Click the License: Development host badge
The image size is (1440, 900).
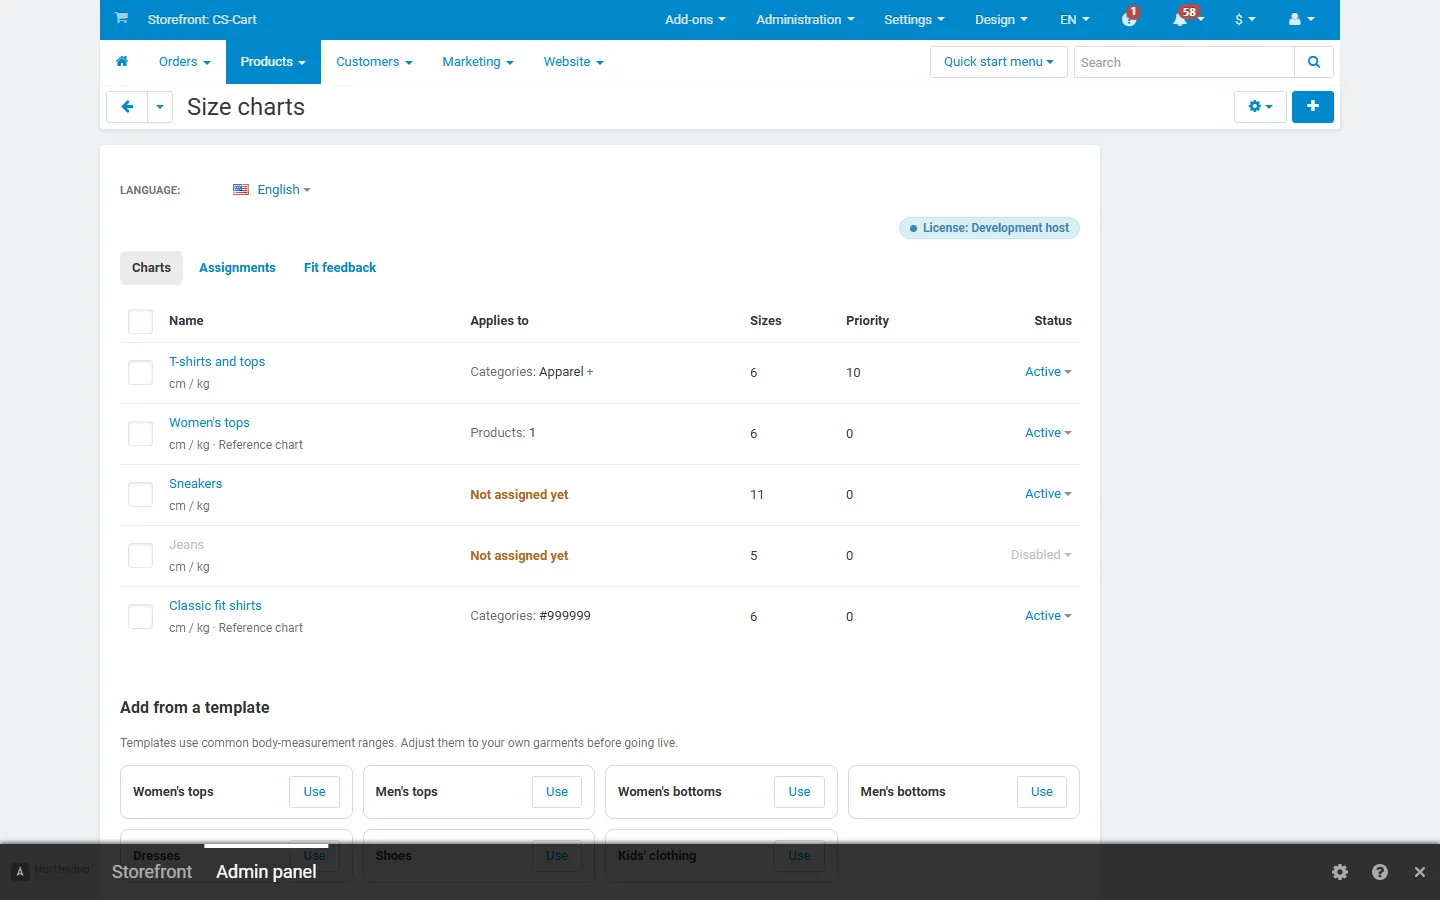[989, 228]
